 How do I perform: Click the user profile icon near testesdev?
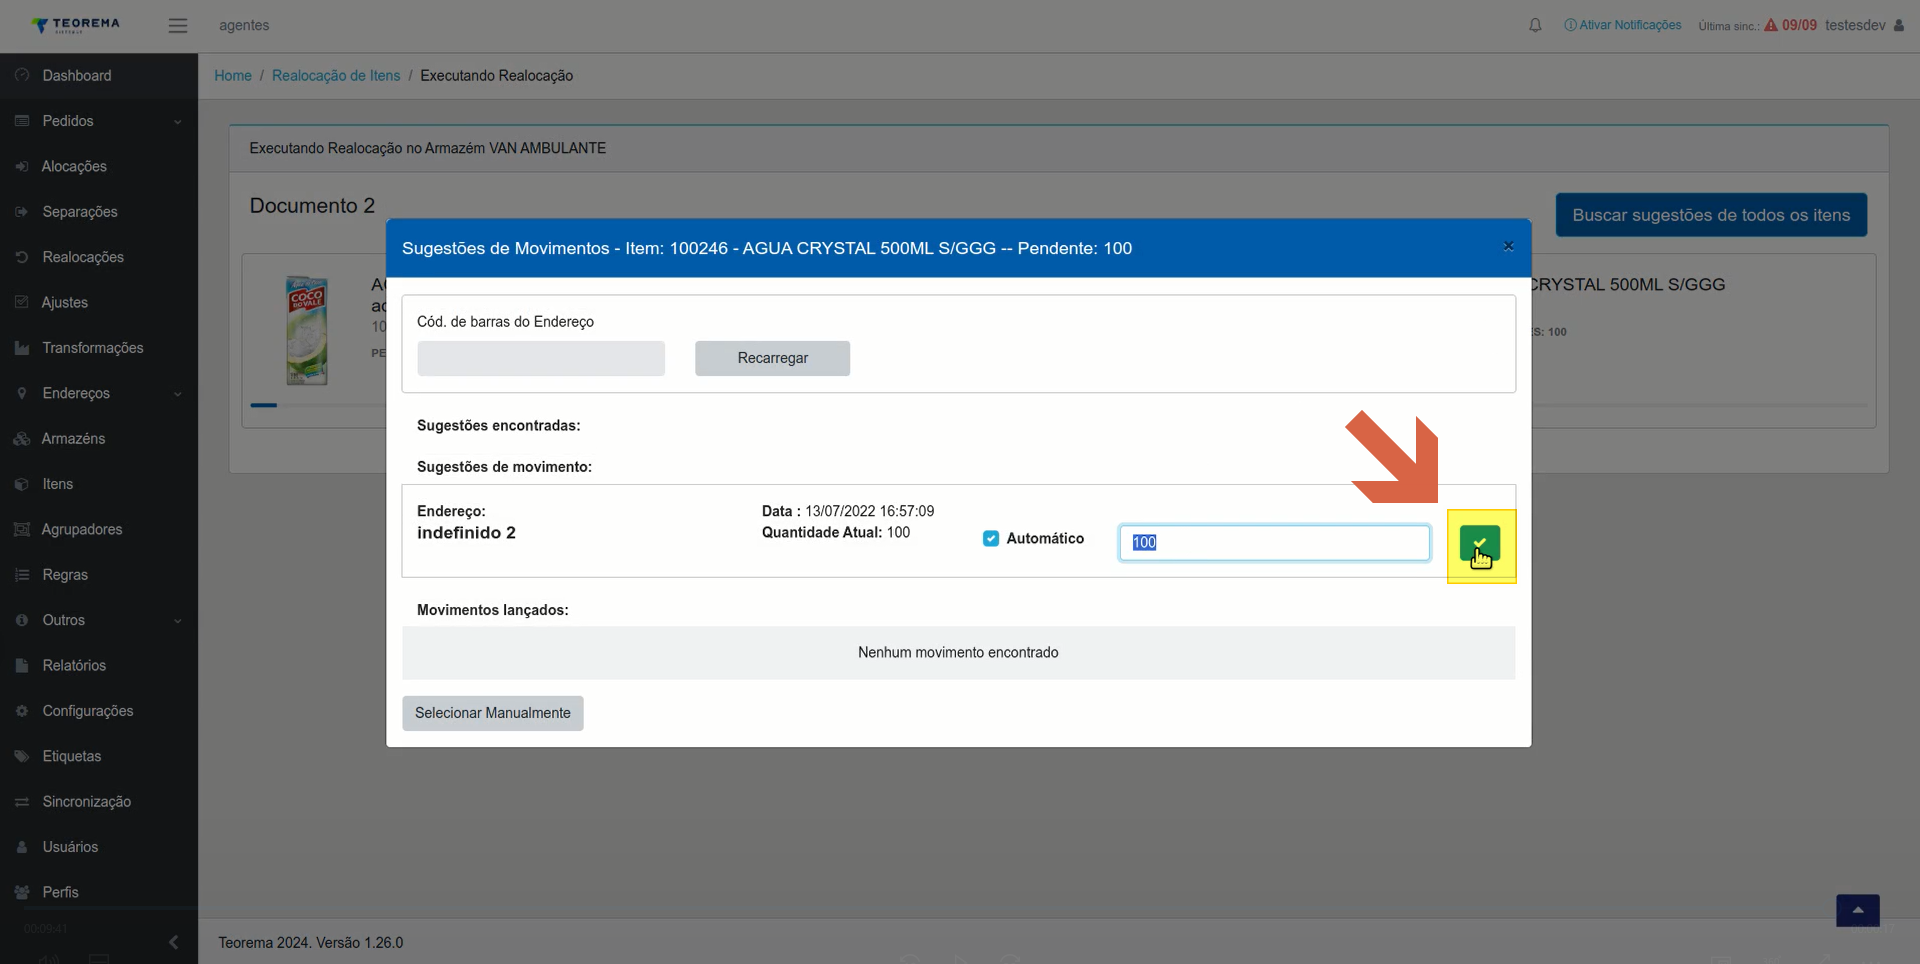coord(1898,25)
